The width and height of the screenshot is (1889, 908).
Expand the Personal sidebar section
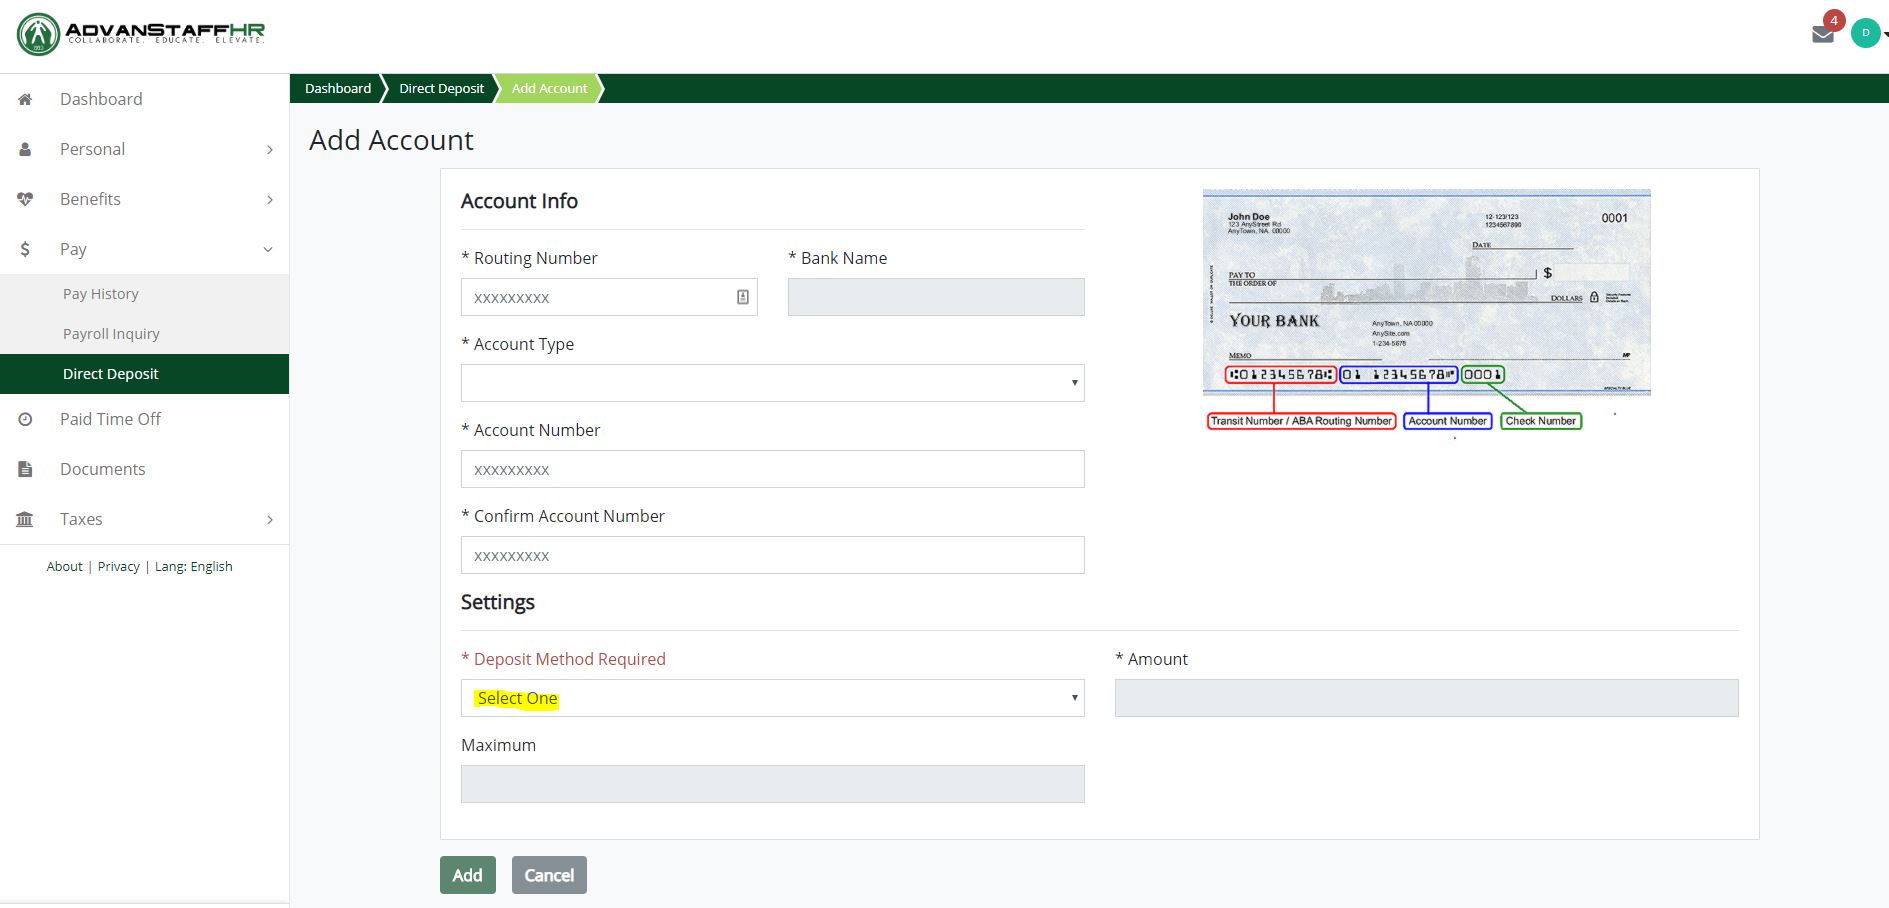click(x=268, y=149)
